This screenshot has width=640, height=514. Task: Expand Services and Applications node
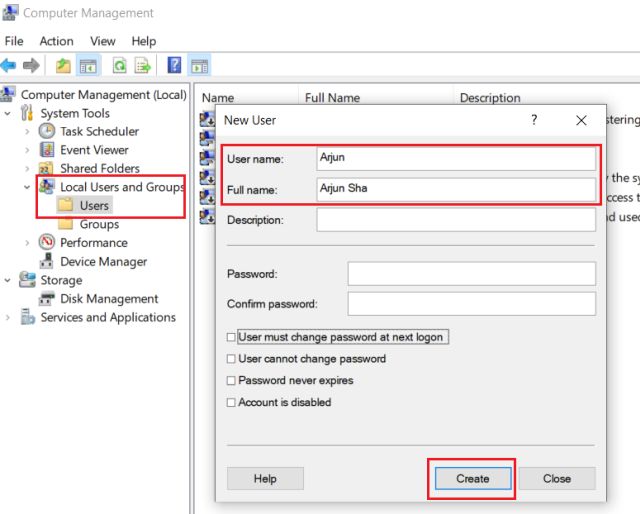9,318
